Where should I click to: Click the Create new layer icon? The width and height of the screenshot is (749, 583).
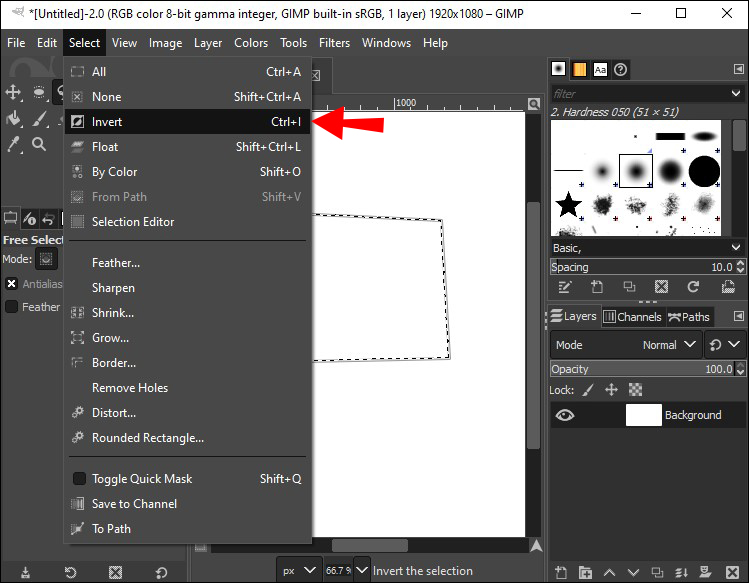click(561, 572)
